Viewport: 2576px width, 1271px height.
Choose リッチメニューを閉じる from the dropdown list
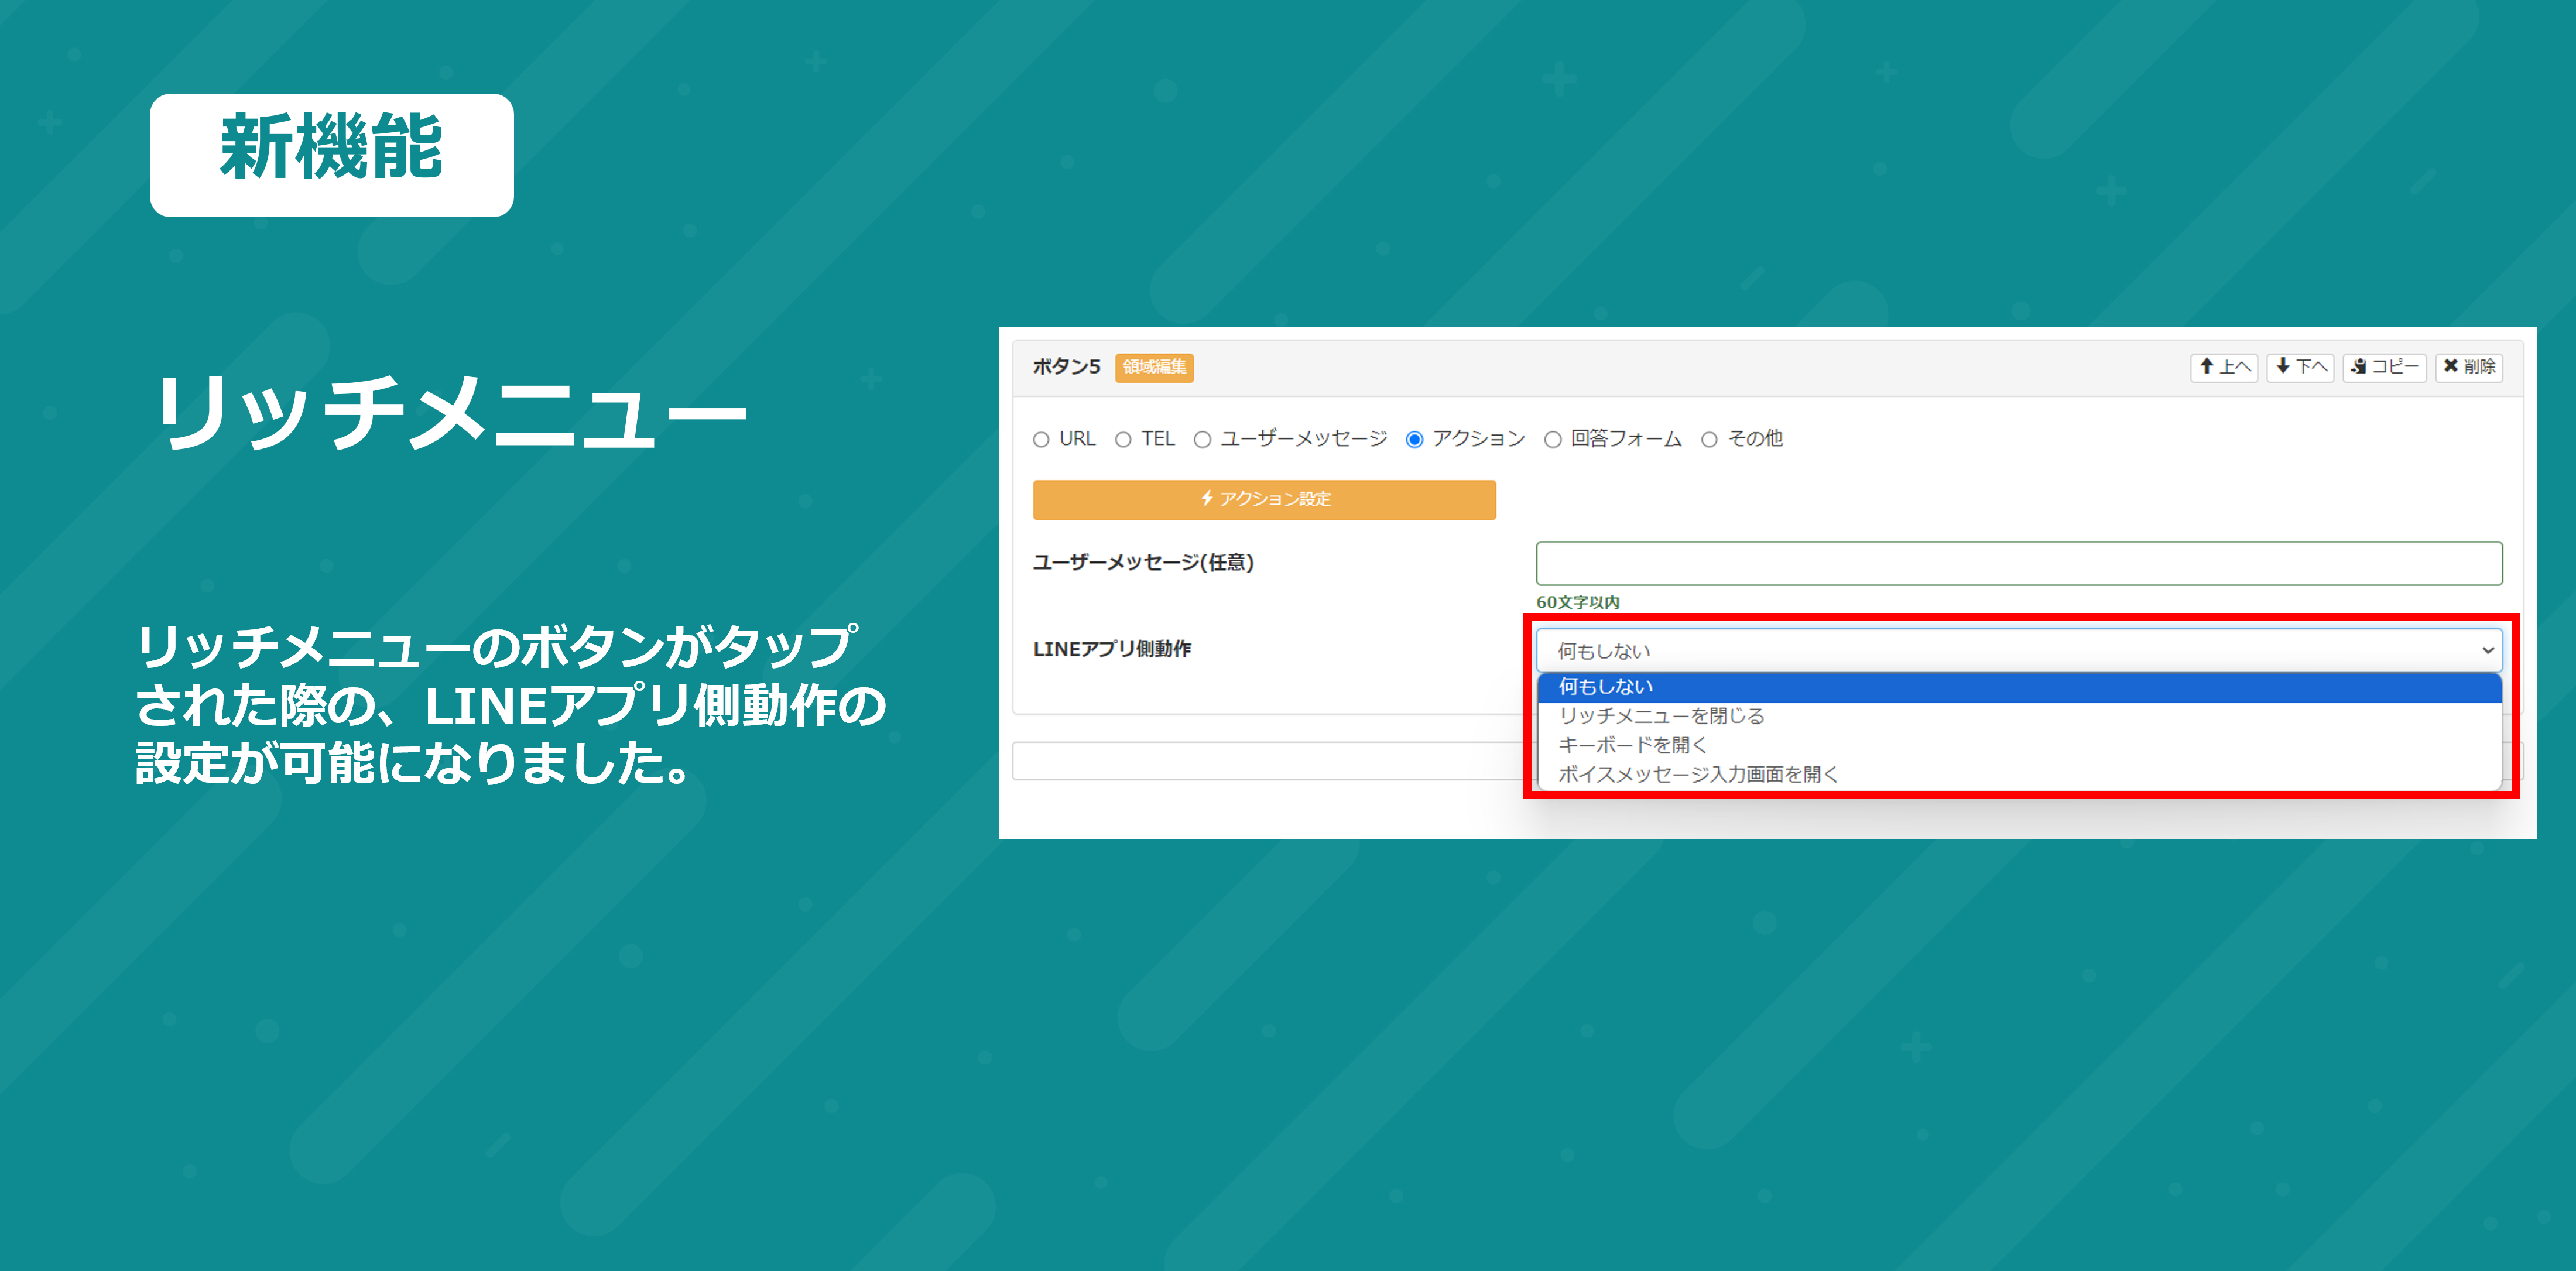2019,716
